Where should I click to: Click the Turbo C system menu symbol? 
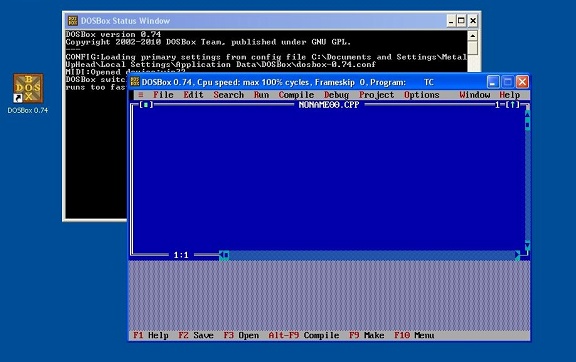point(140,95)
